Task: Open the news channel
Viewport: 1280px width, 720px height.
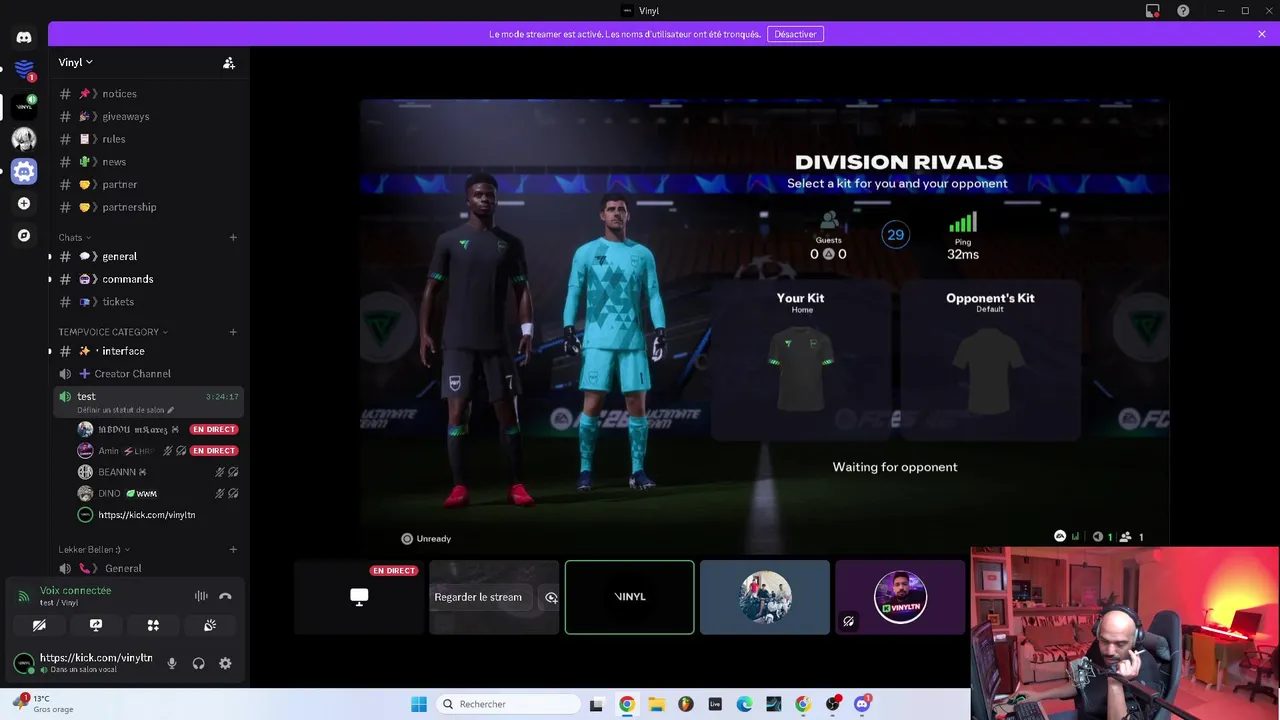Action: click(x=148, y=162)
